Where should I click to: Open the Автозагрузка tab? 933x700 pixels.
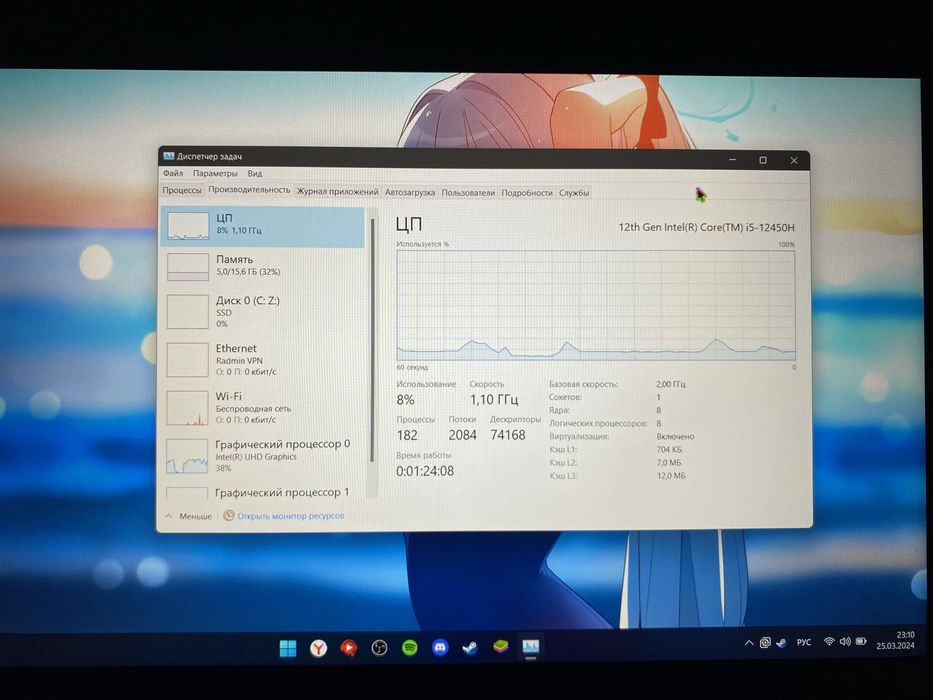(x=410, y=192)
